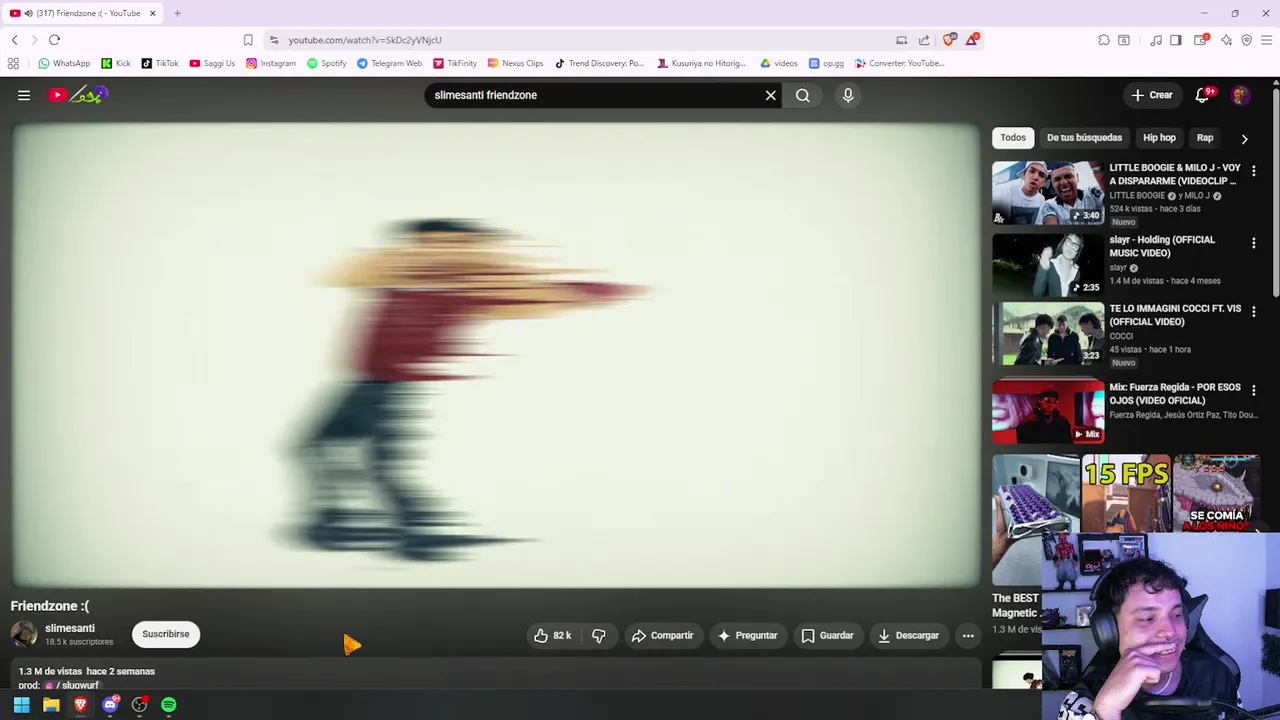Viewport: 1280px width, 720px height.
Task: Open Brave Rewards triangle icon
Action: (x=972, y=40)
